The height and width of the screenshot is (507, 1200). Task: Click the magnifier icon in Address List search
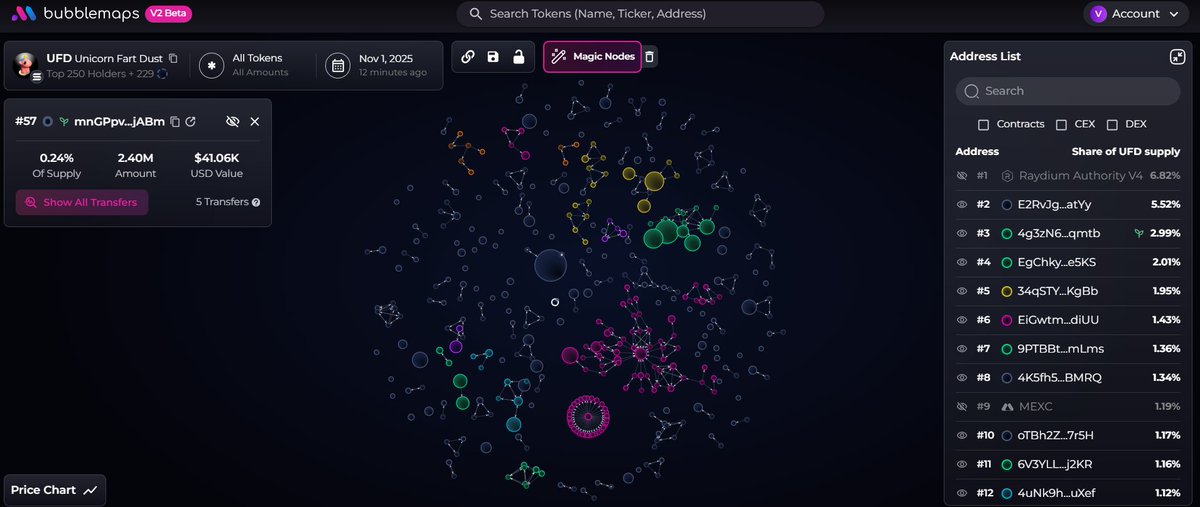click(972, 91)
